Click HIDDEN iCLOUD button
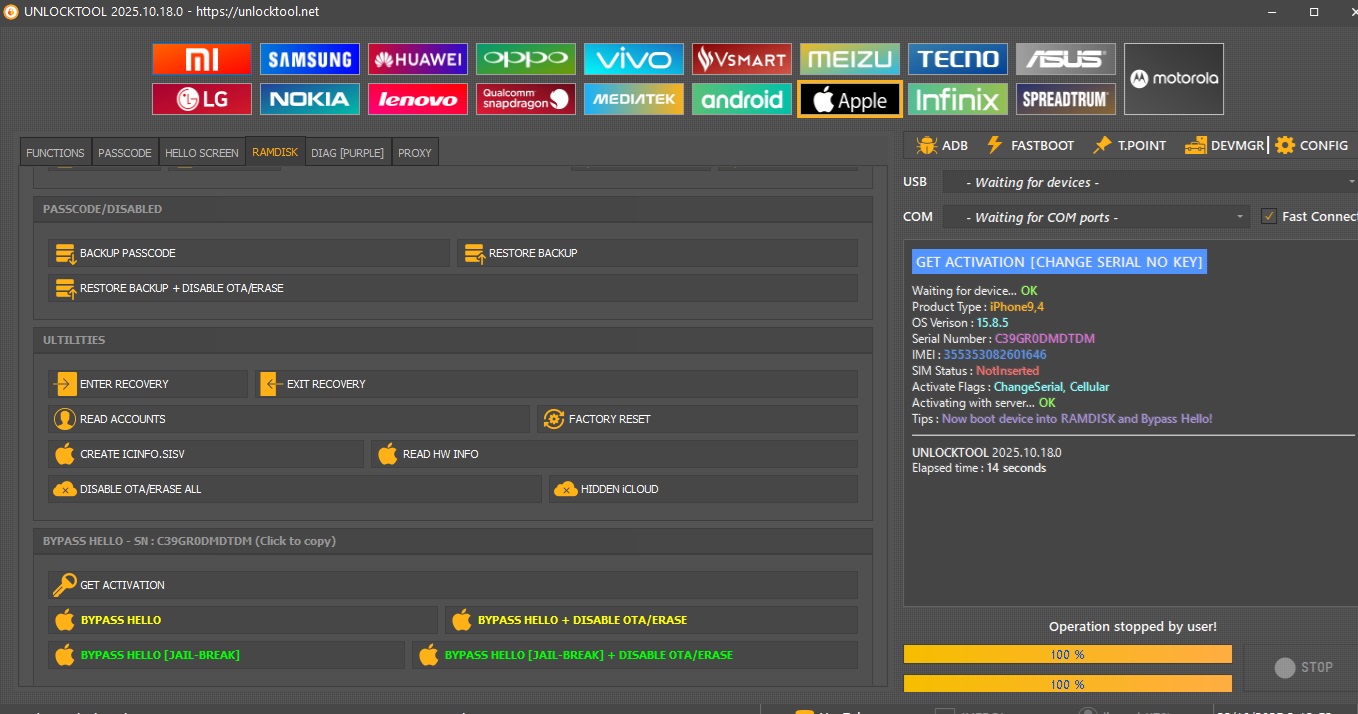1358x714 pixels. (x=703, y=489)
